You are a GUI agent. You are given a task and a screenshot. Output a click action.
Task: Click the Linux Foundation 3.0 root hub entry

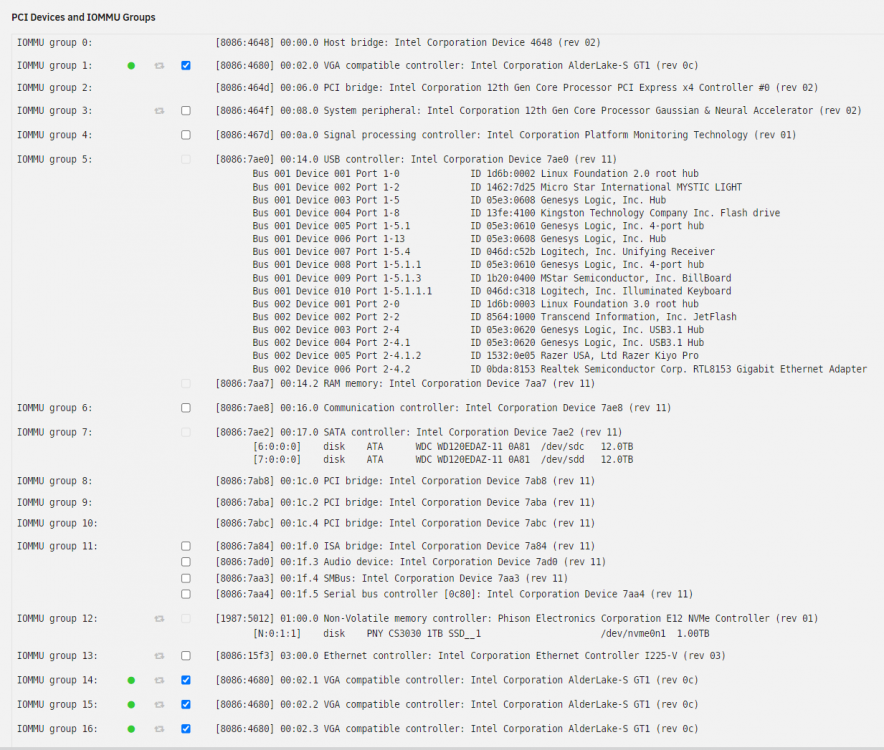[x=476, y=304]
